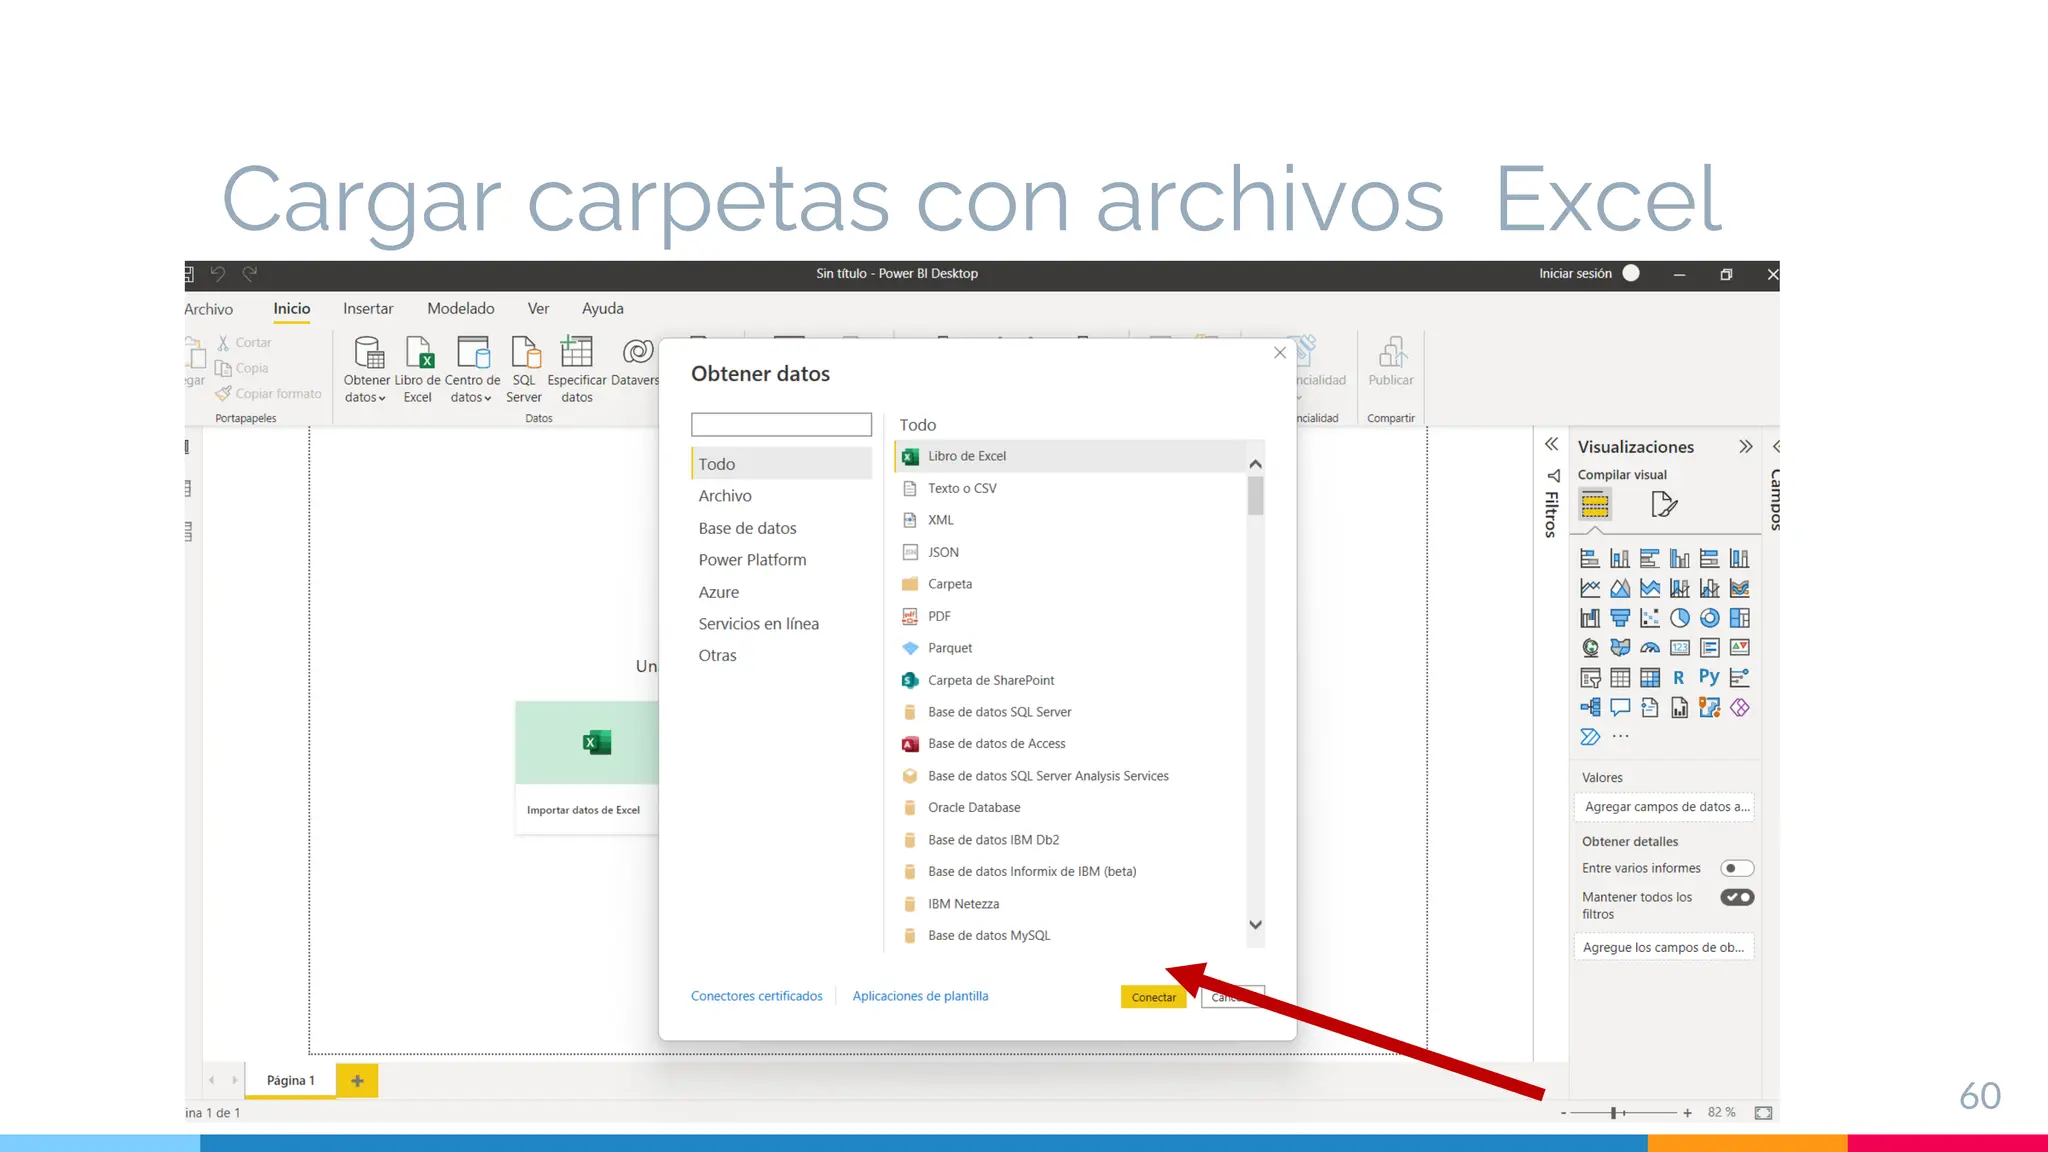Image resolution: width=2048 pixels, height=1152 pixels.
Task: Click the Conectar button
Action: point(1154,997)
